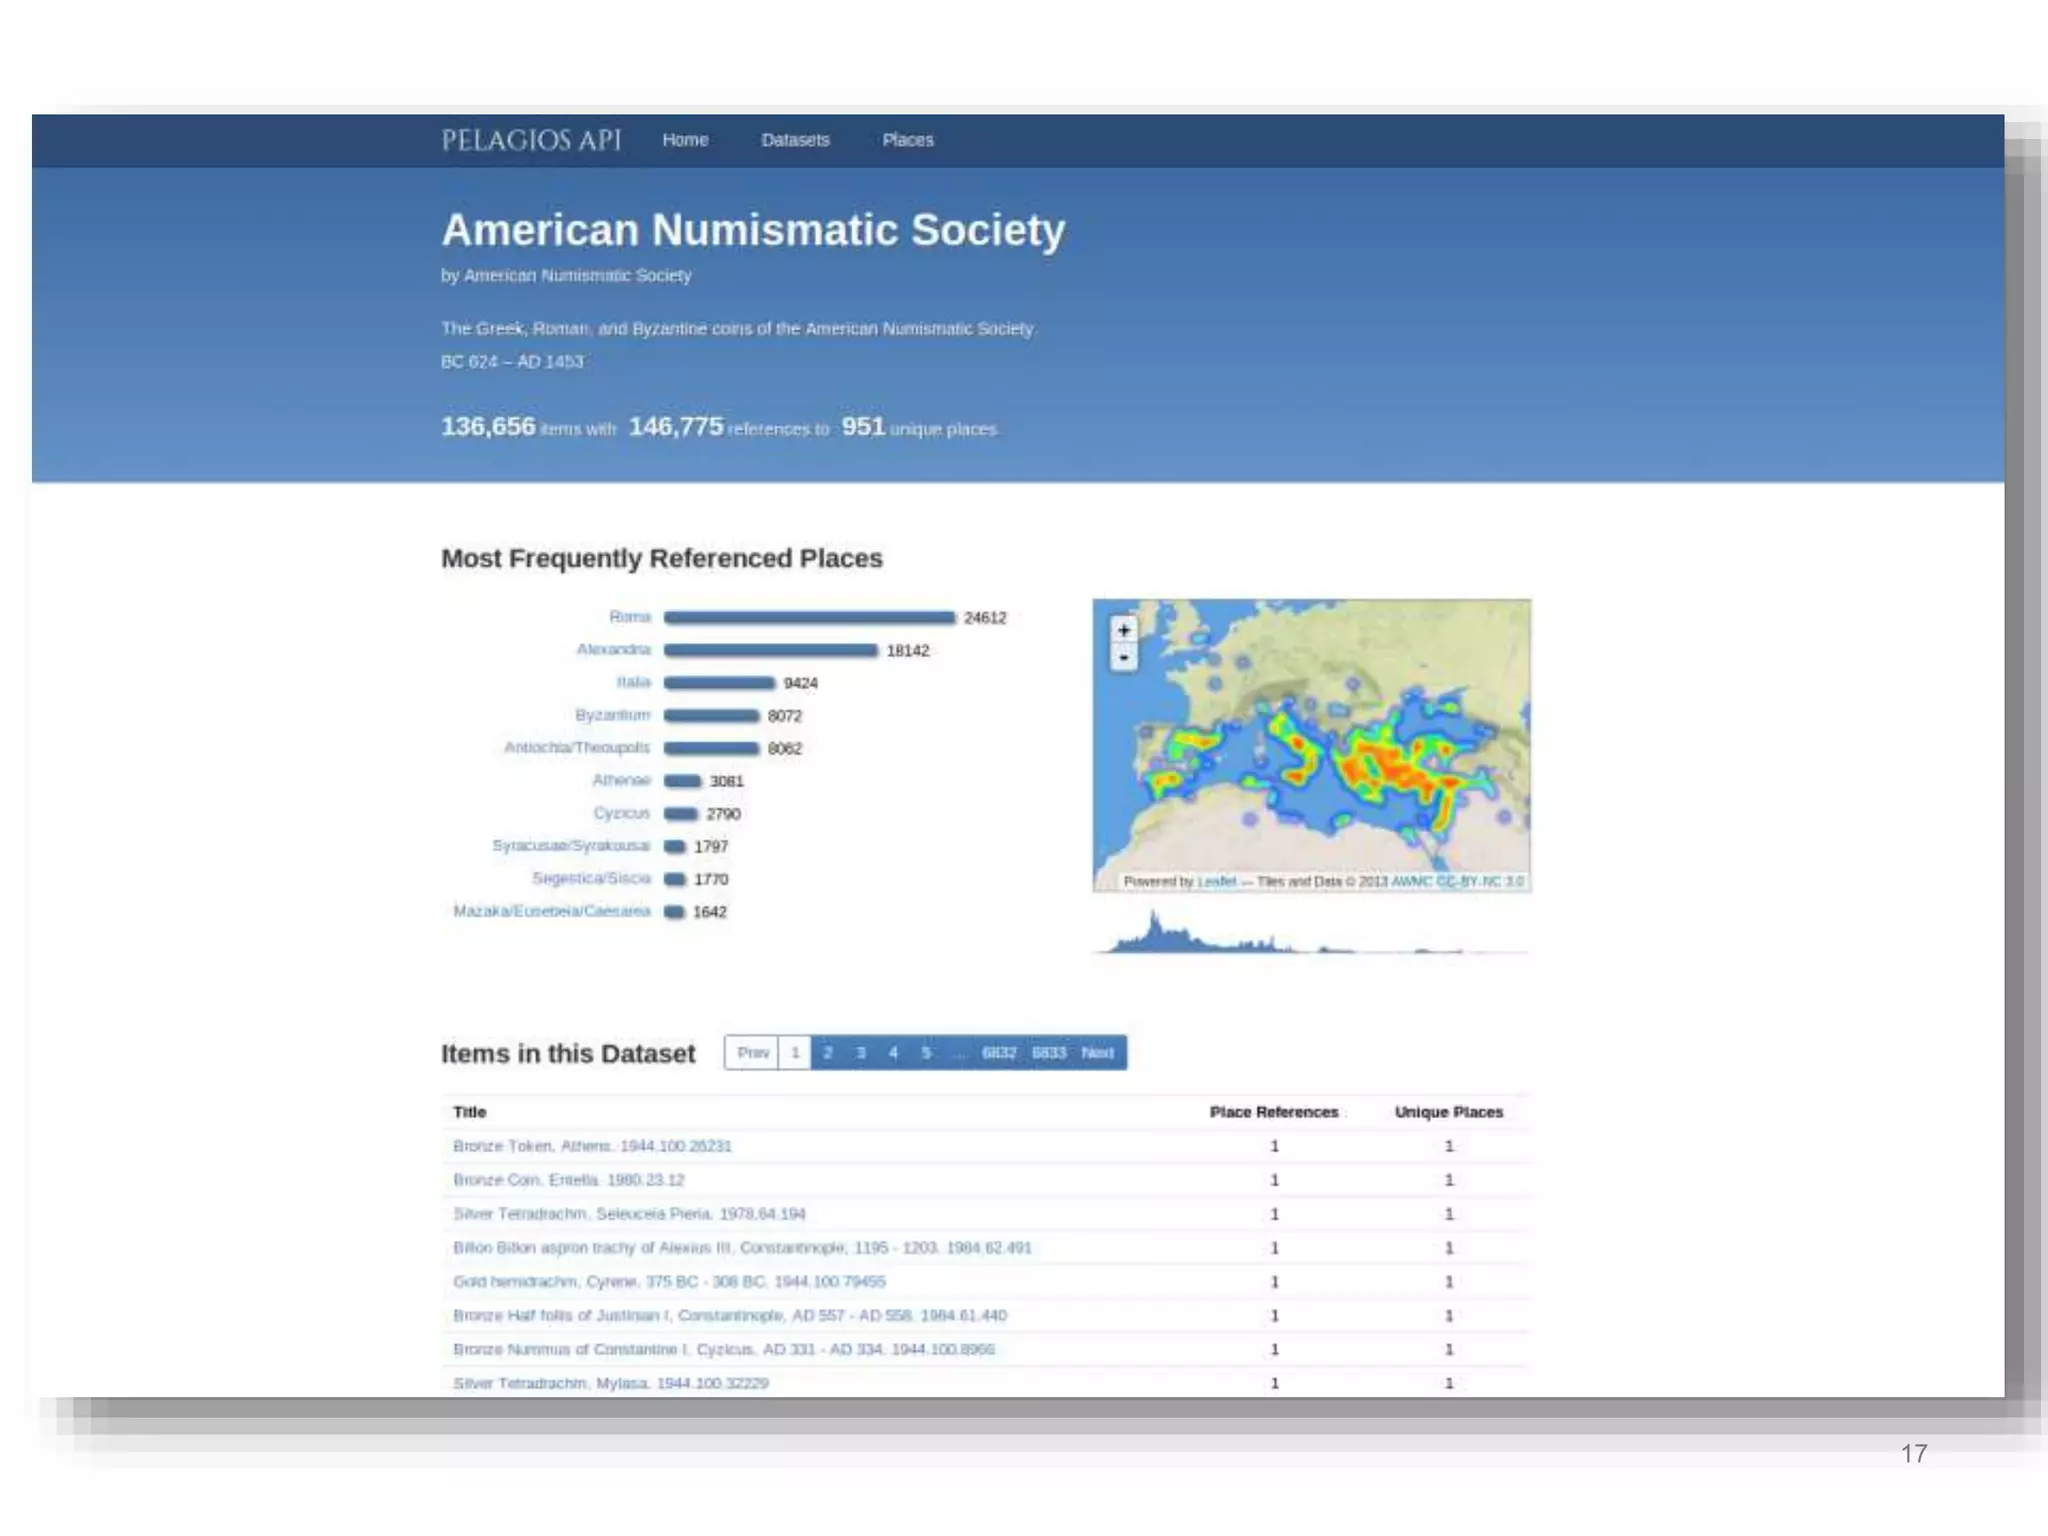Open the Silver Tetradrachm, Seleuceia Pieria item
Viewport: 2048px width, 1536px height.
pyautogui.click(x=629, y=1214)
